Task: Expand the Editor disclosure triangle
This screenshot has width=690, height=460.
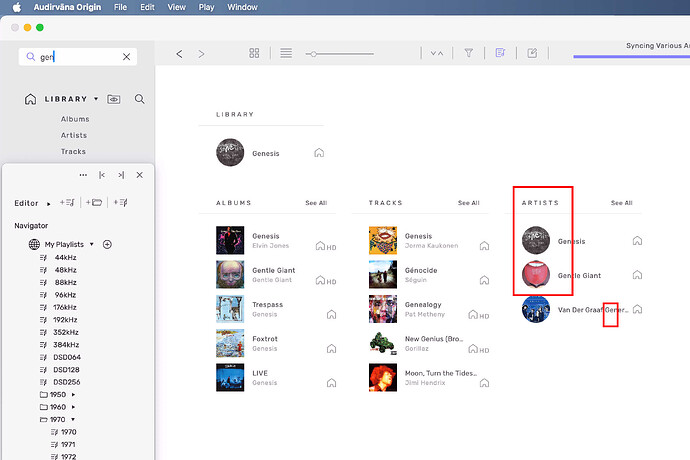Action: point(48,203)
